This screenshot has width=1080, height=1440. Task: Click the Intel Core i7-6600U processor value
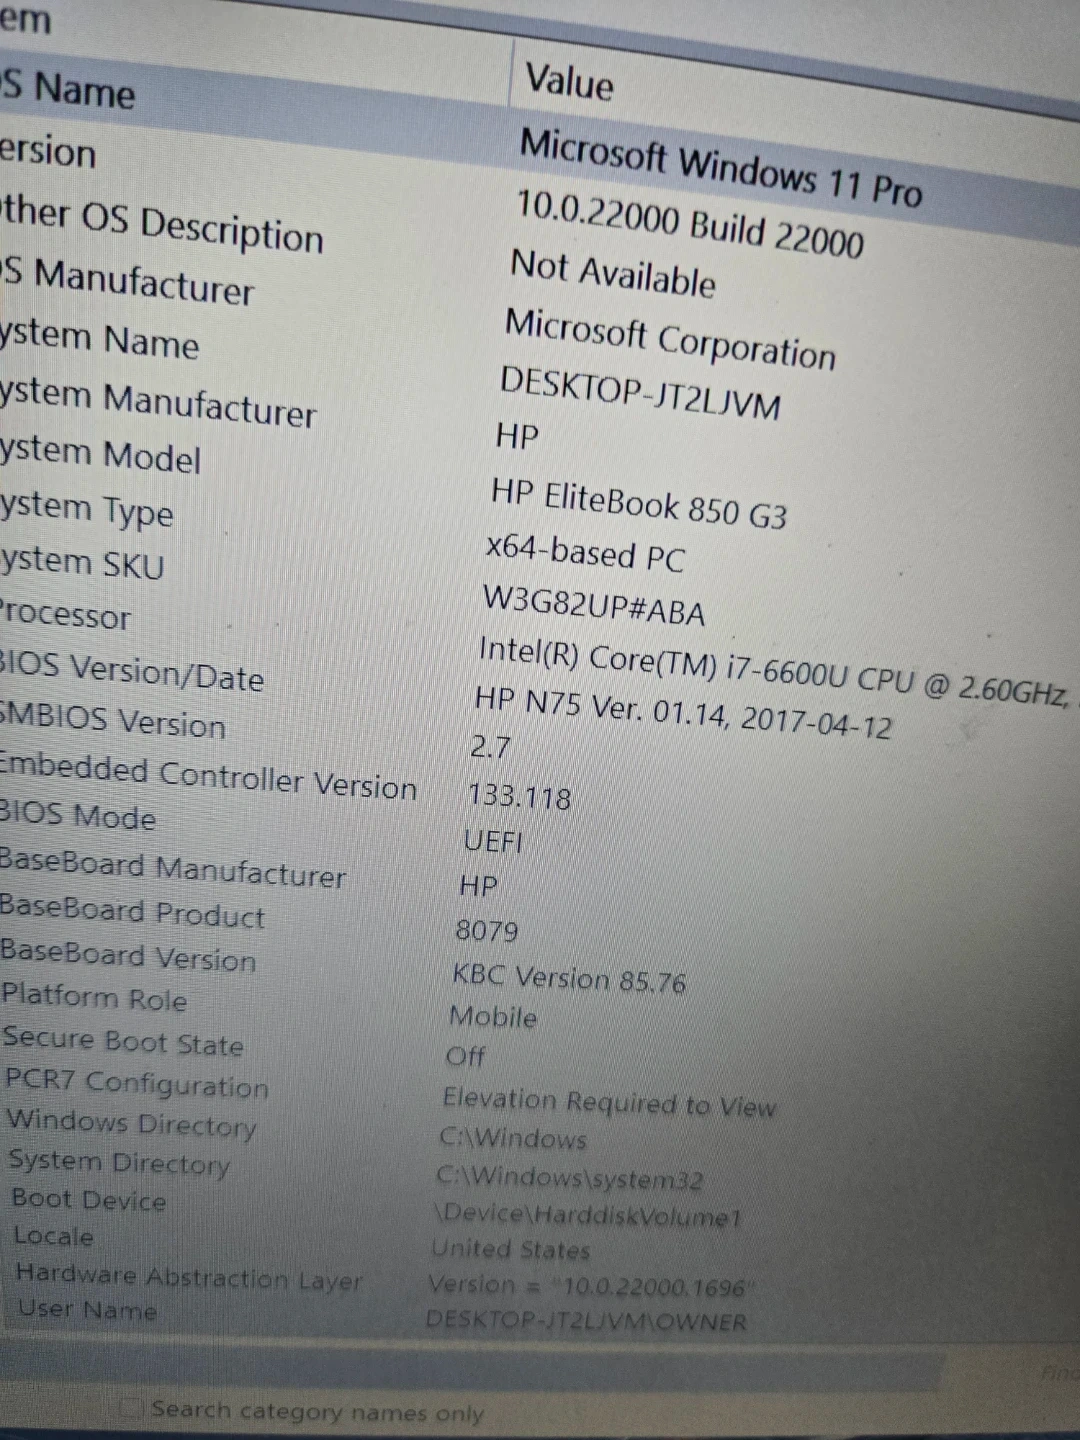(770, 670)
